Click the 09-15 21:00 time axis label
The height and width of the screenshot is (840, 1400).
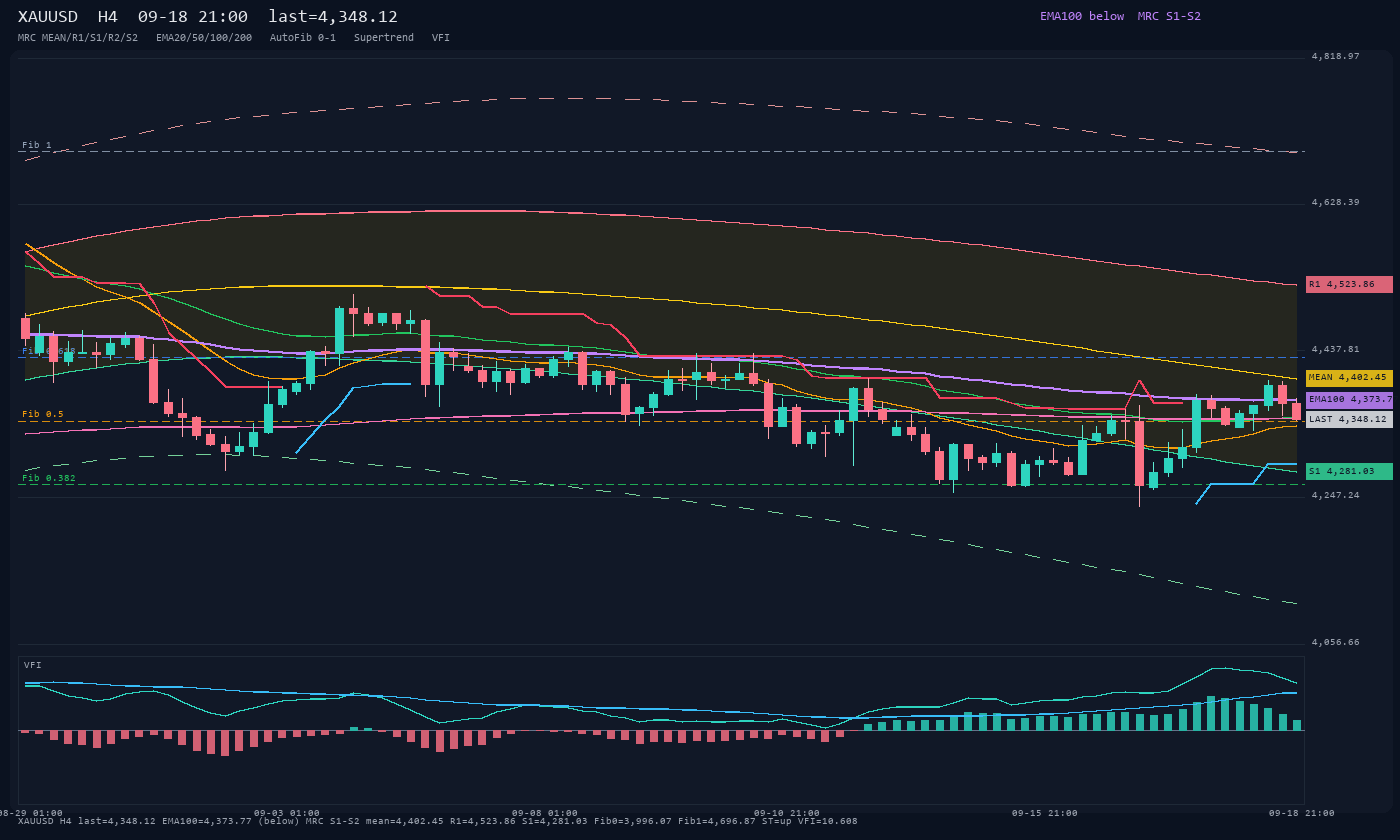point(1045,813)
